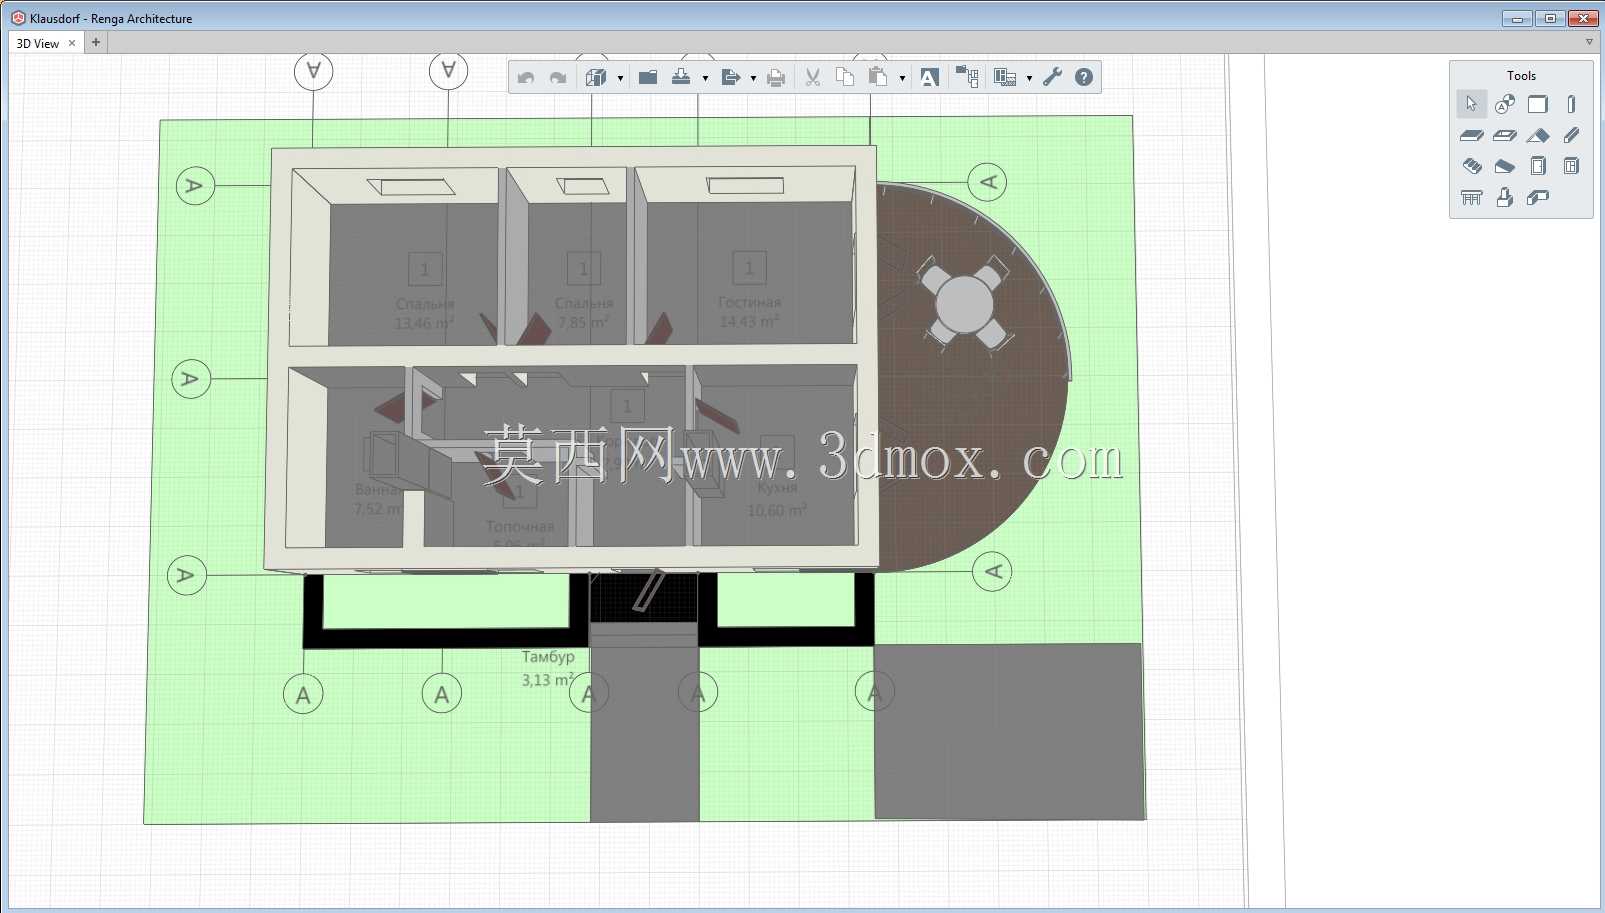Activate the Door tool

click(1538, 166)
